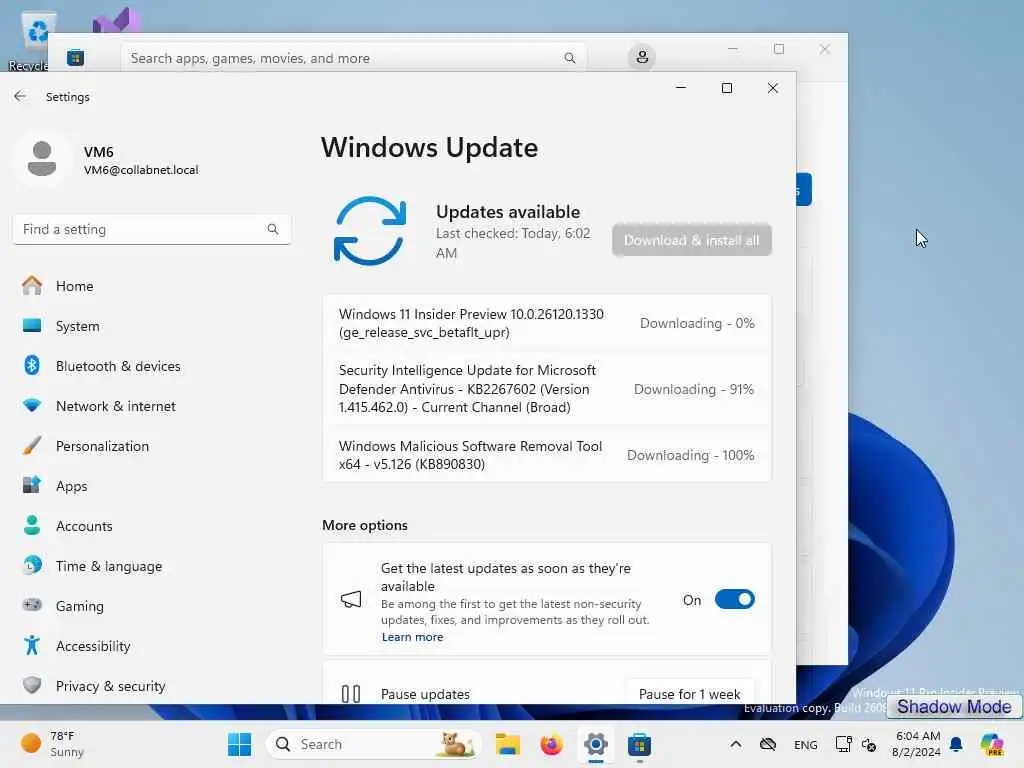
Task: Click VM6@collabnet.local account email
Action: click(x=141, y=170)
